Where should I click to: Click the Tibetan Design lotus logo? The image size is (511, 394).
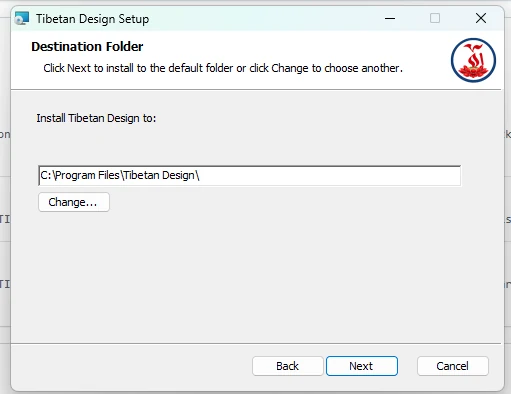pyautogui.click(x=473, y=60)
